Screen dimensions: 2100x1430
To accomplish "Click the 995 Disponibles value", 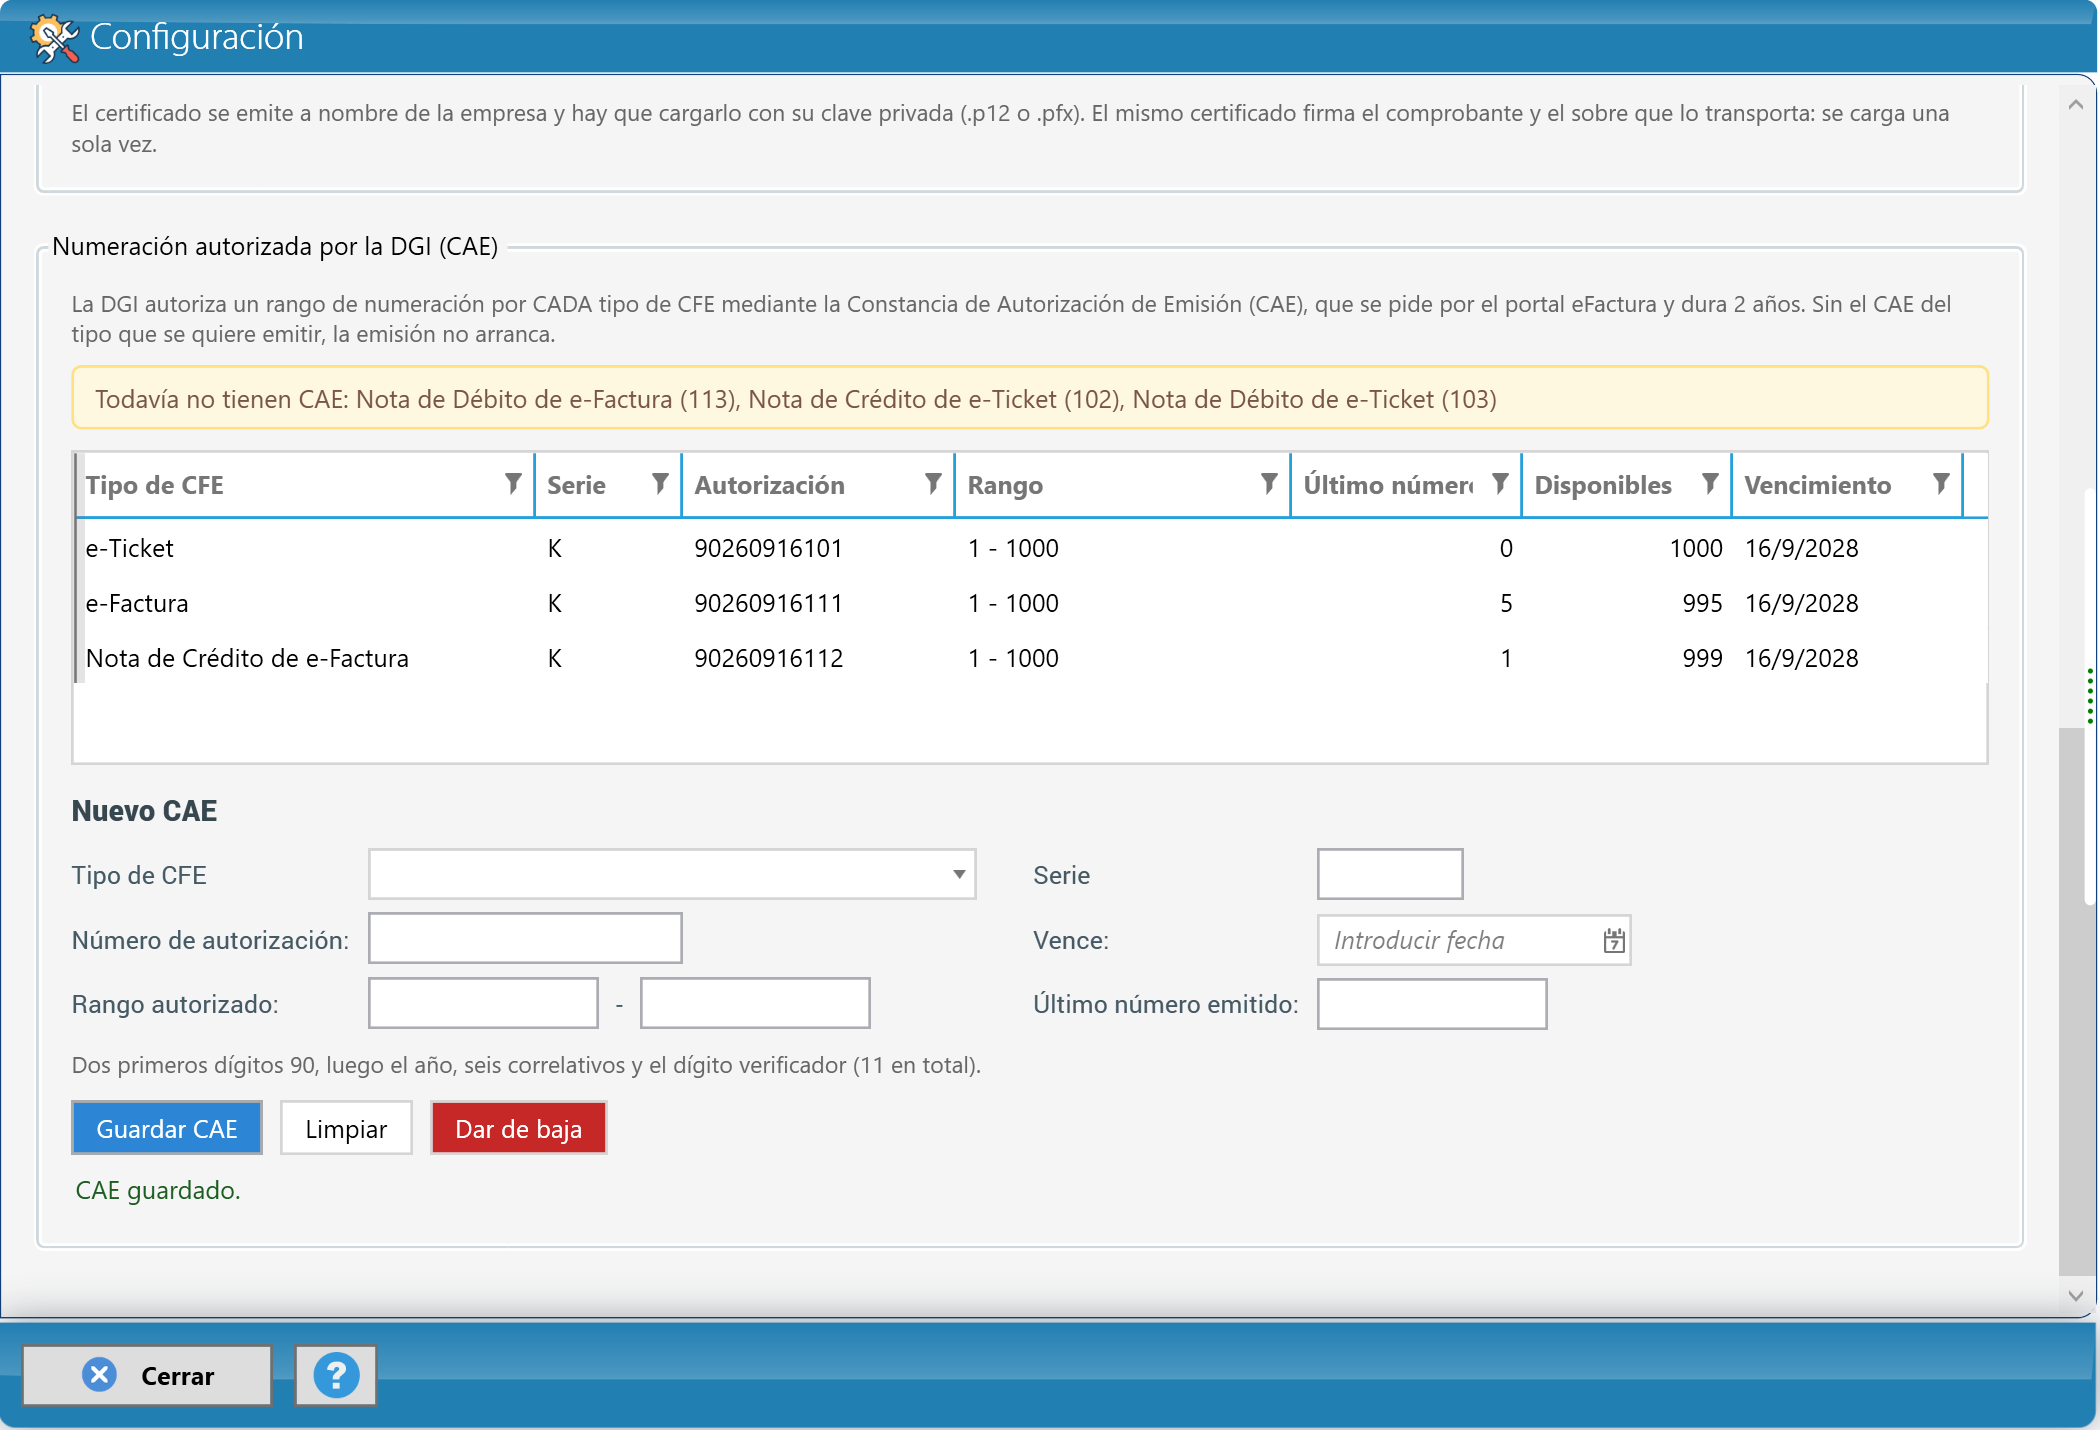I will click(1702, 603).
